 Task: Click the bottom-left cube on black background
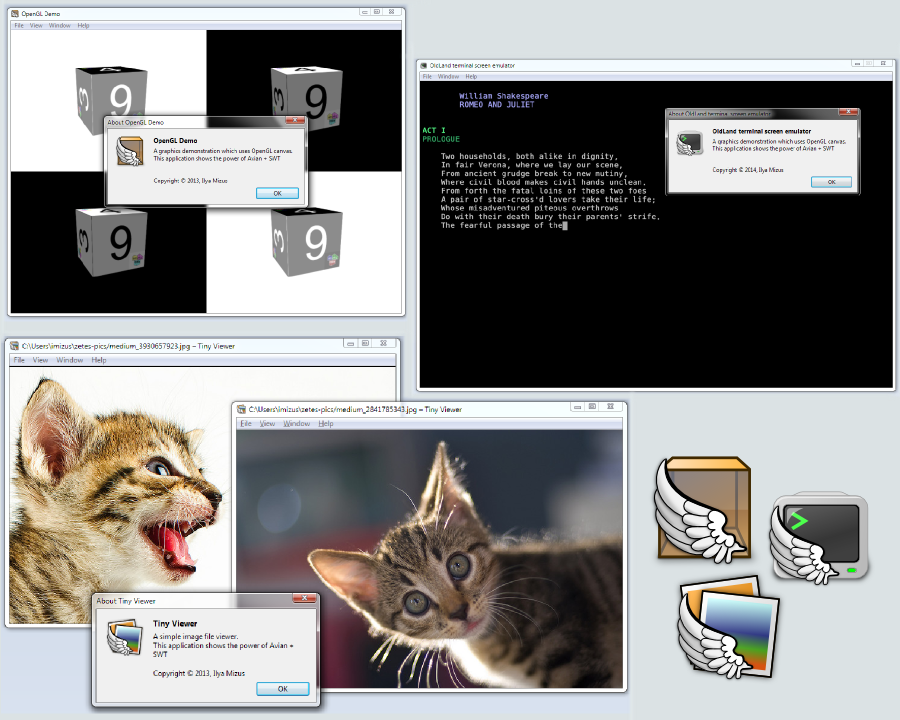111,242
